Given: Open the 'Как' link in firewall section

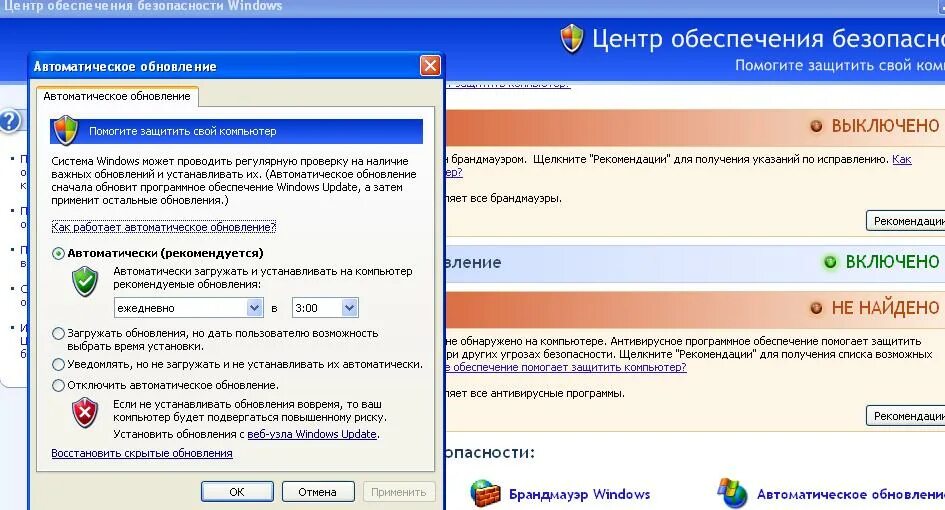Looking at the screenshot, I should point(902,159).
